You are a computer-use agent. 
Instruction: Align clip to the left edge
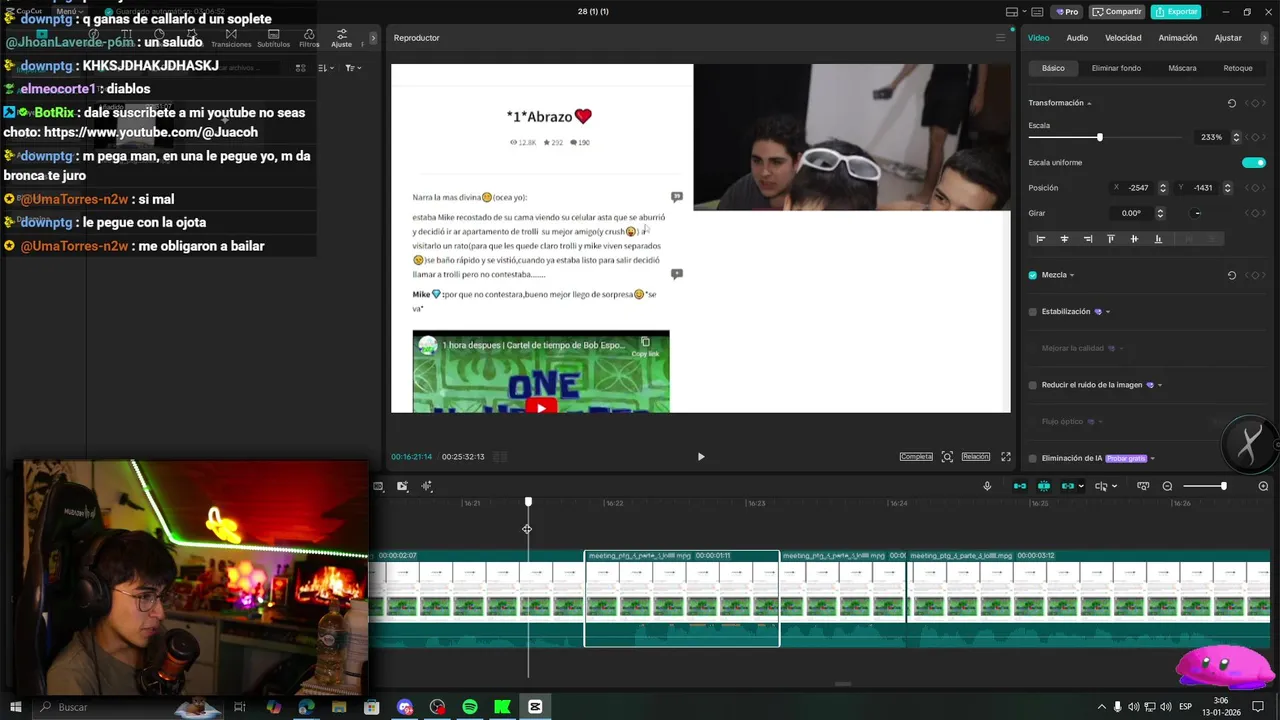coord(1041,239)
